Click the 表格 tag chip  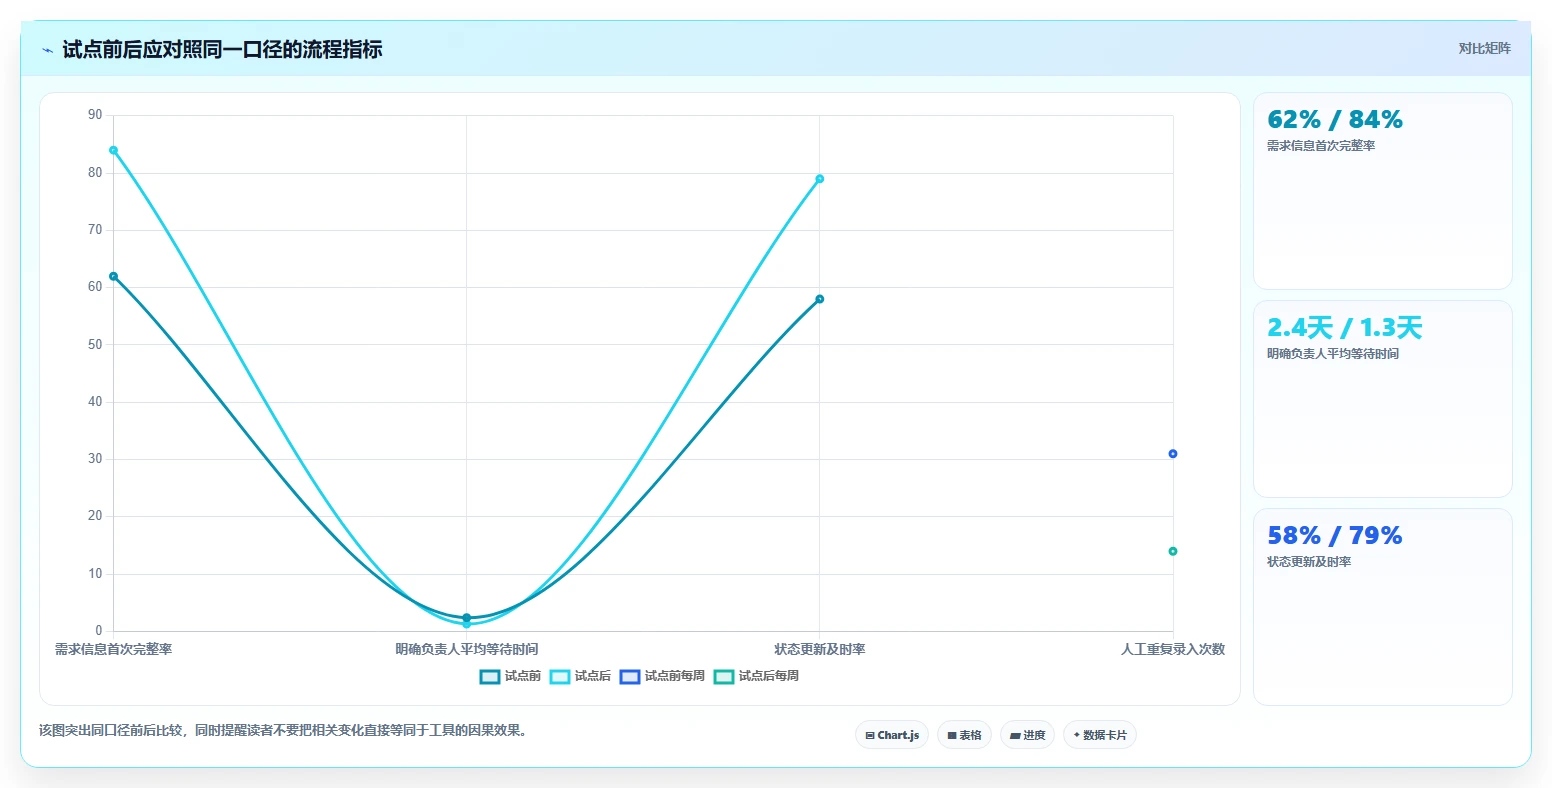pos(964,735)
